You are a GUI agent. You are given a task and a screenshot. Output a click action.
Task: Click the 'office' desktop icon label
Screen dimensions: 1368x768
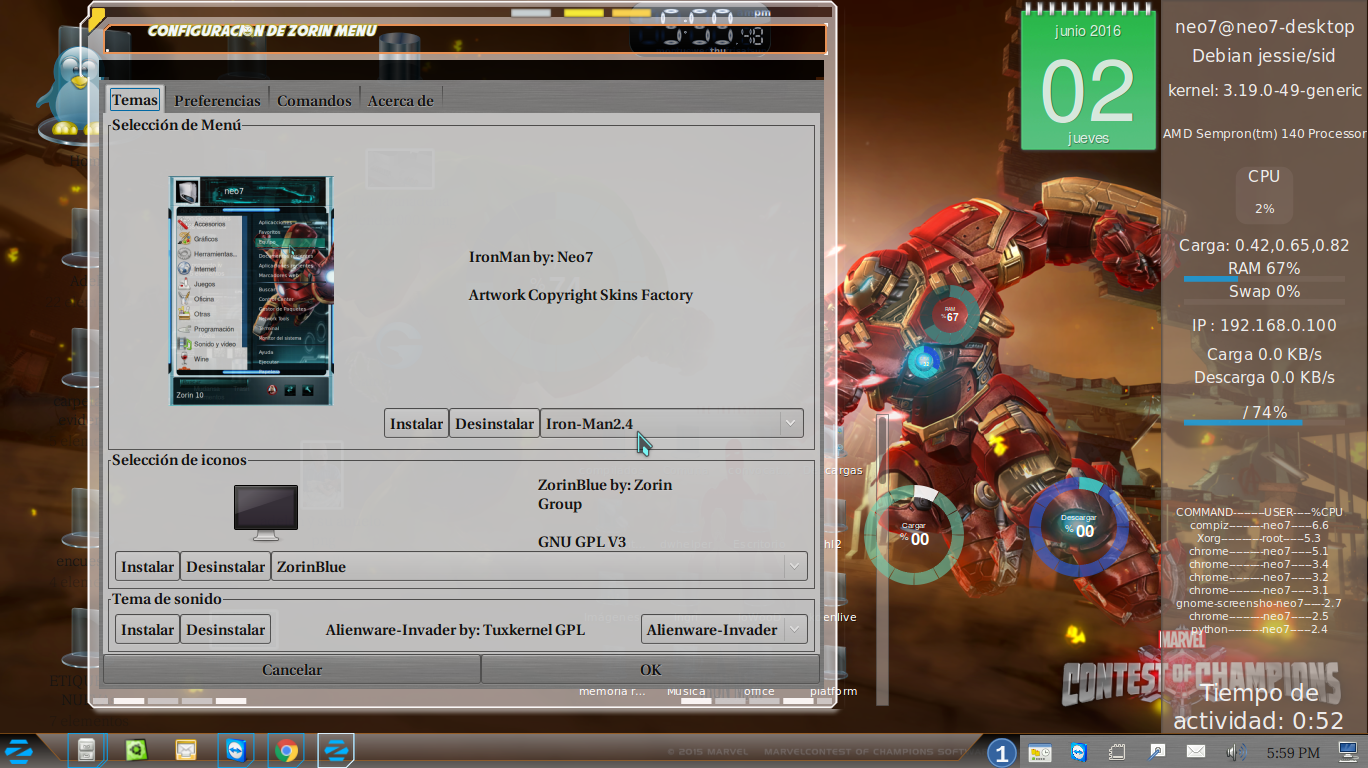coord(759,691)
